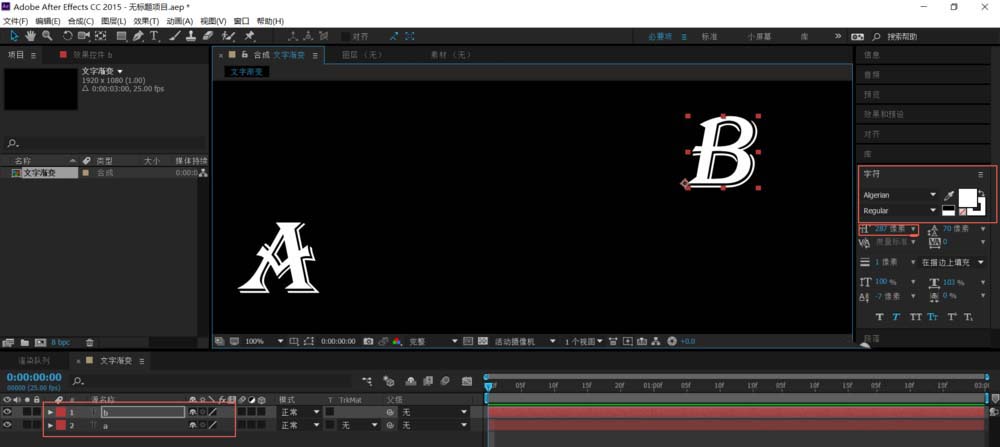Hide layer b using its eye toggle
The width and height of the screenshot is (1000, 447).
point(7,412)
